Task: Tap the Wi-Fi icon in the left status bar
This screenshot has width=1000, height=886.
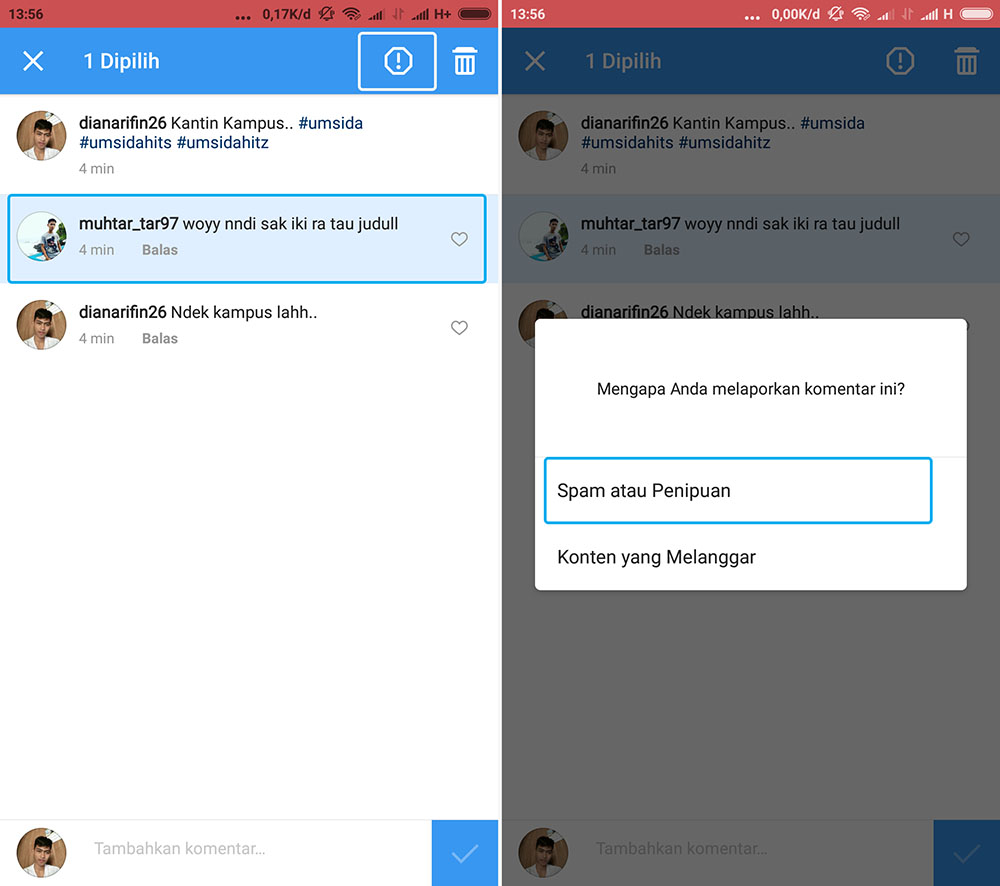Action: tap(351, 14)
